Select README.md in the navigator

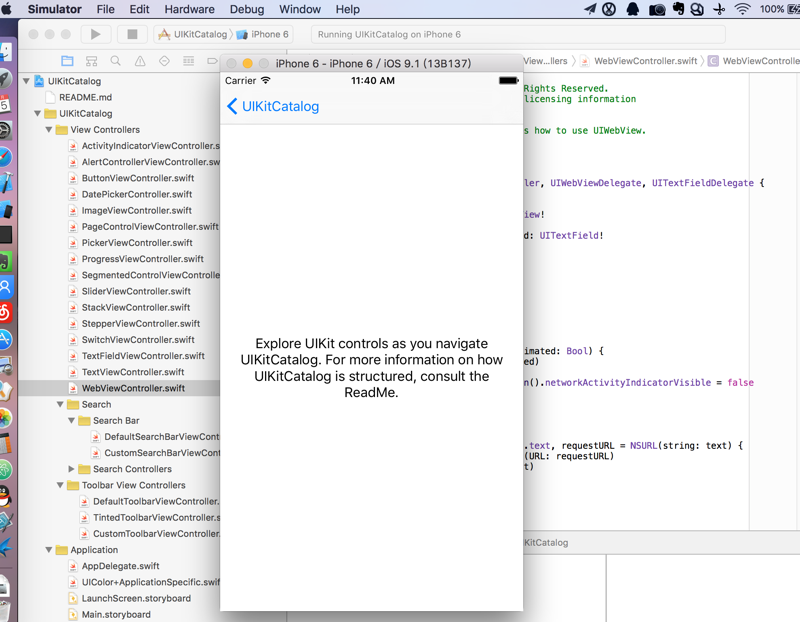[85, 97]
